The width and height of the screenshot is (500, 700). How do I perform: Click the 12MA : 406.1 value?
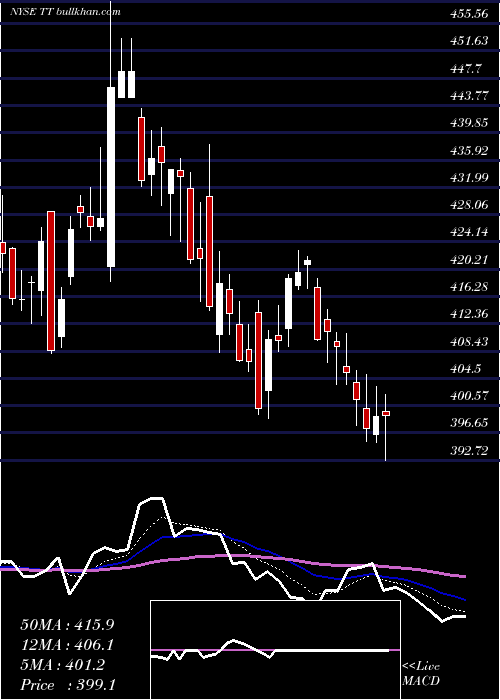[x=67, y=645]
